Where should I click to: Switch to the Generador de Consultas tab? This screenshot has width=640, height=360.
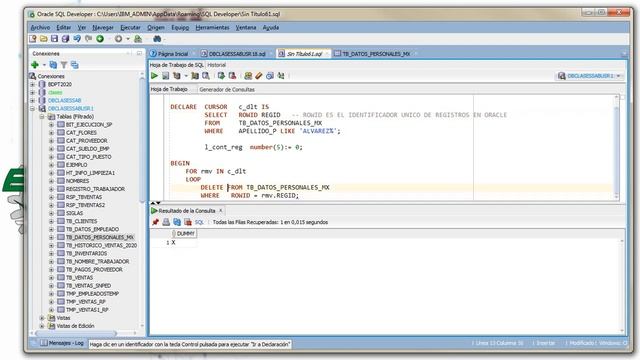point(227,89)
